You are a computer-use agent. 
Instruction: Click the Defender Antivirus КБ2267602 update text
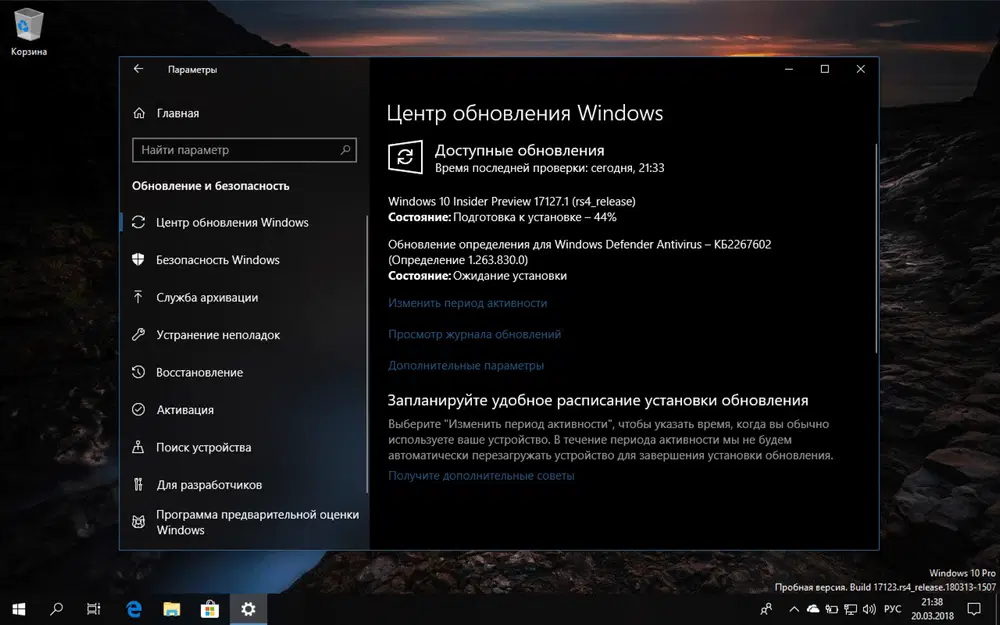click(579, 244)
